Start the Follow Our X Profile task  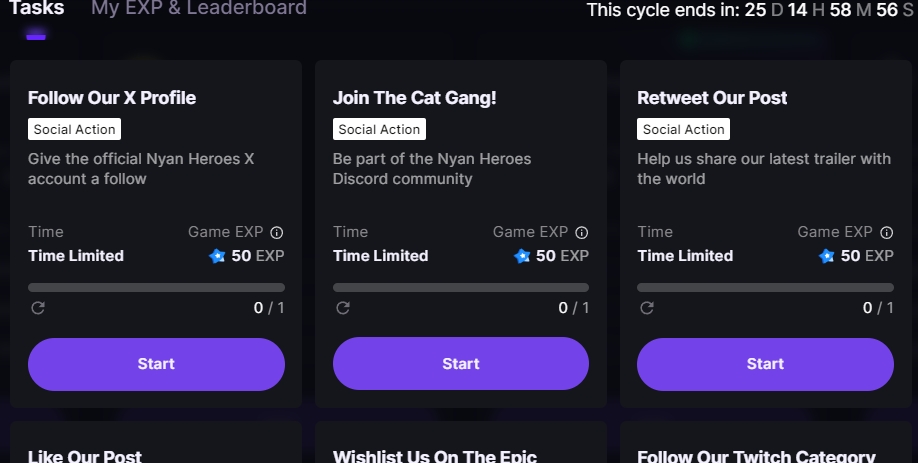pyautogui.click(x=156, y=364)
